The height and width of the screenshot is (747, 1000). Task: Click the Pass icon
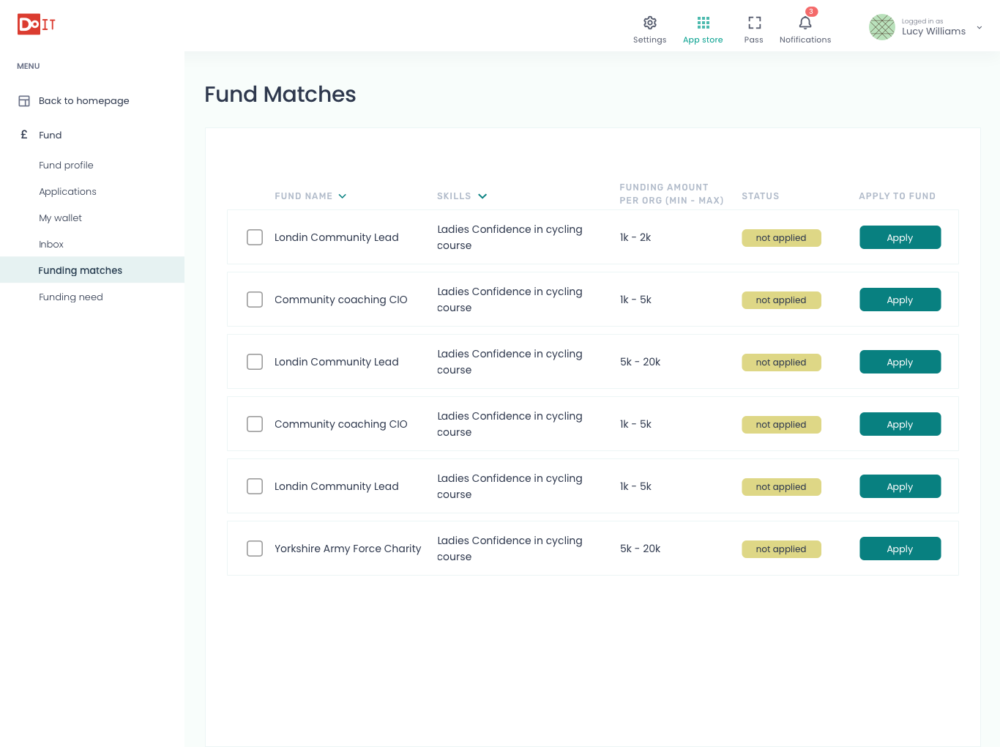pos(754,23)
